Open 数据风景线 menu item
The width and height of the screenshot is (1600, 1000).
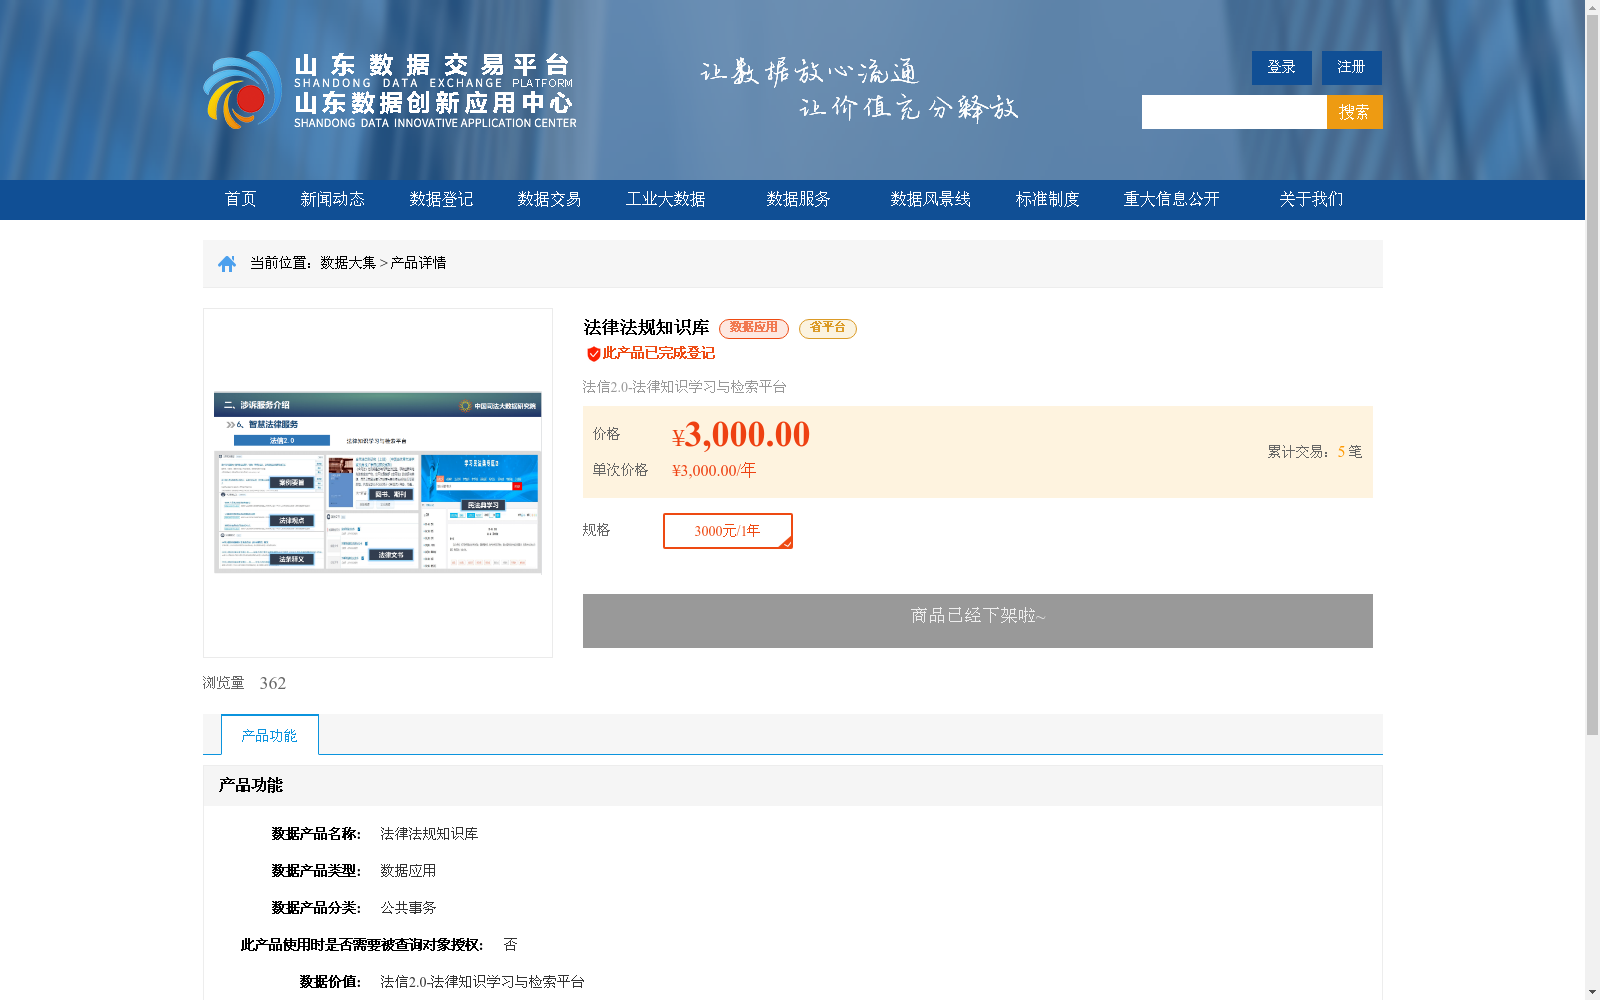coord(930,199)
